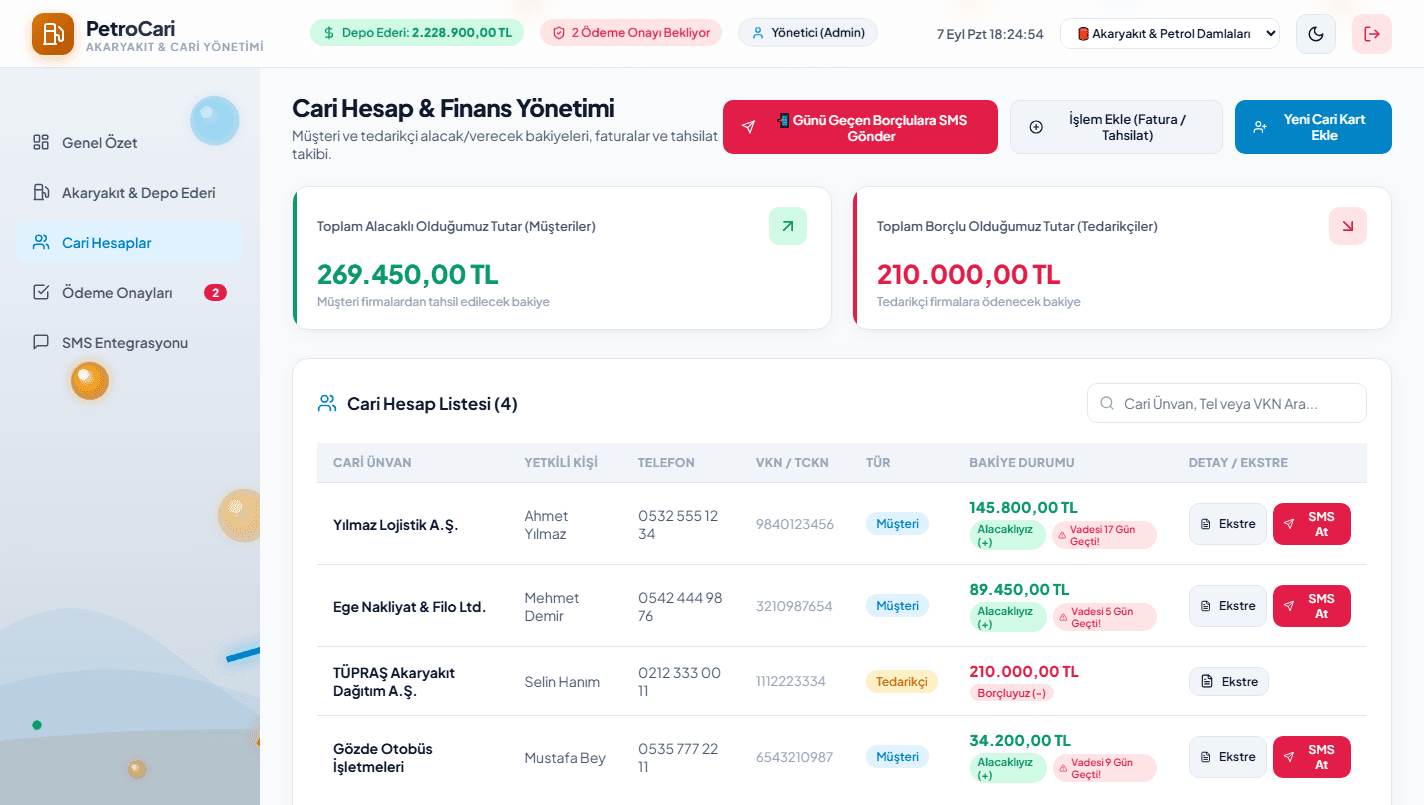Click the checkbox icon beside Ödeme Onayları
This screenshot has width=1424, height=805.
(41, 292)
